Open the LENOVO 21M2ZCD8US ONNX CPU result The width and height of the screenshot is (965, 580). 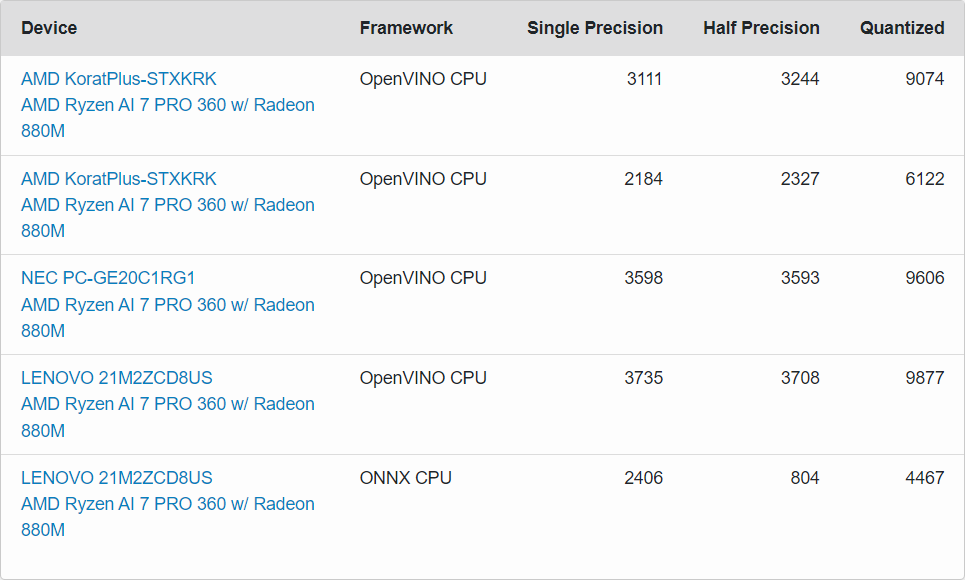click(116, 478)
